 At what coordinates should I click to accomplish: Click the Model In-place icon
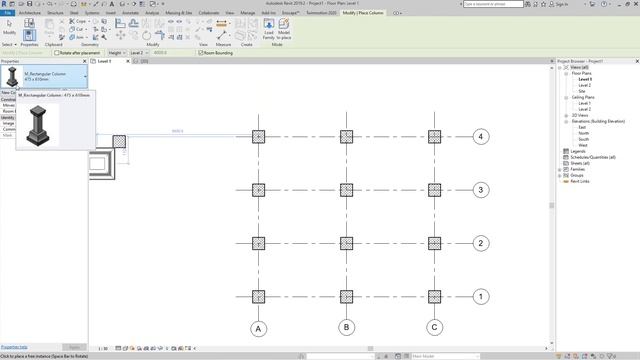tap(284, 24)
